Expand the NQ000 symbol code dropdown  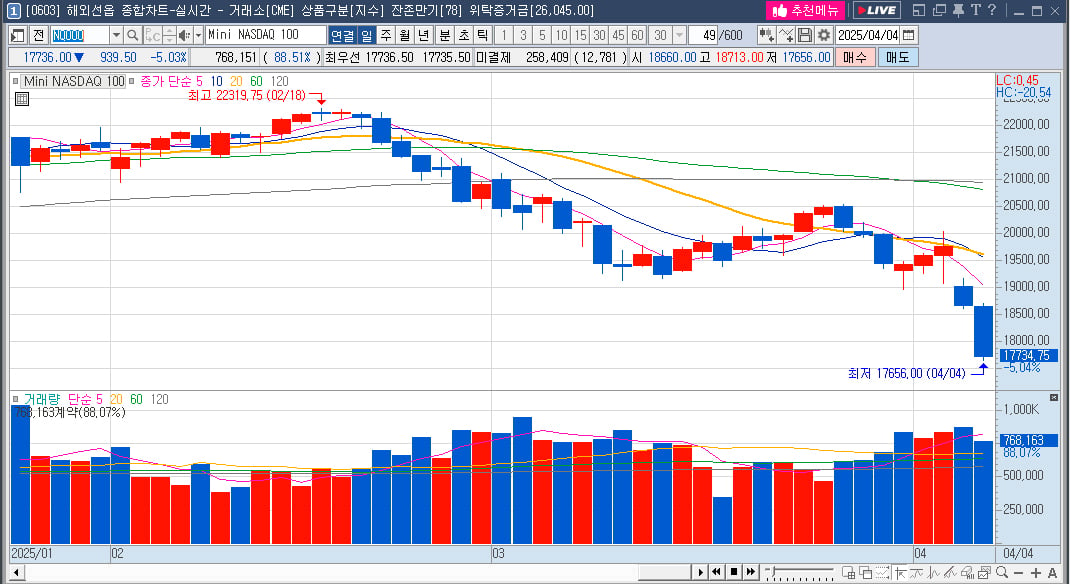(116, 35)
